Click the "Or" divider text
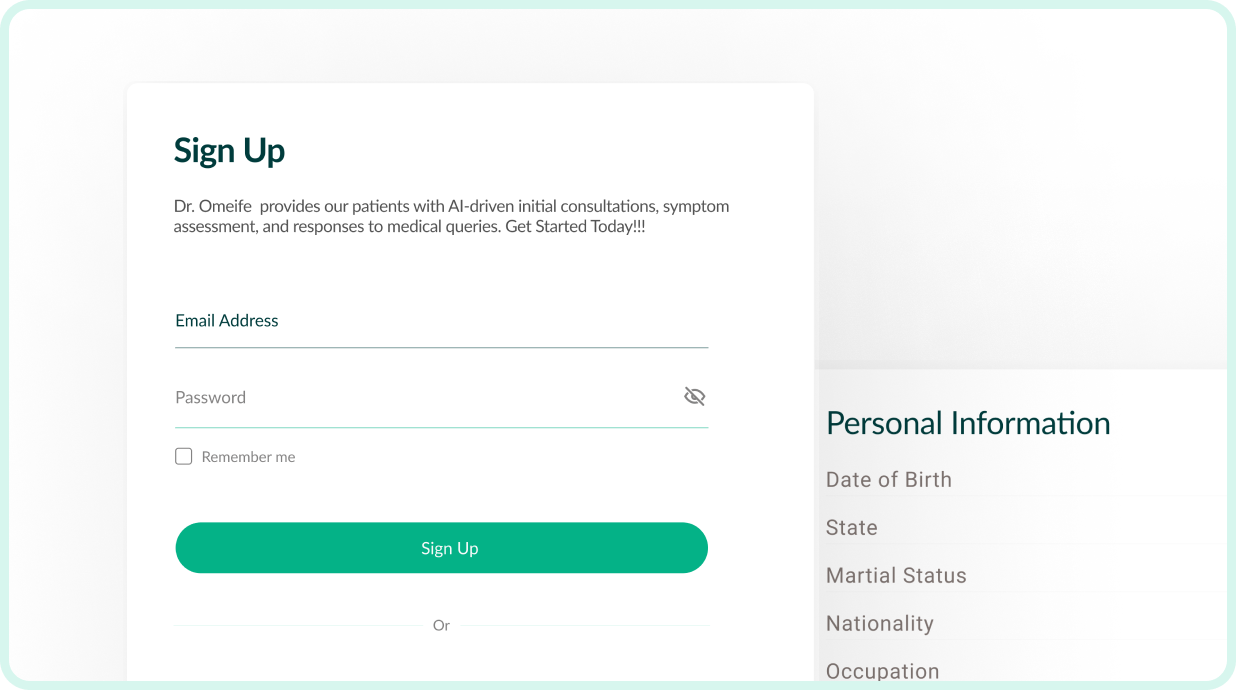Screen dimensions: 1236x690 tap(441, 626)
